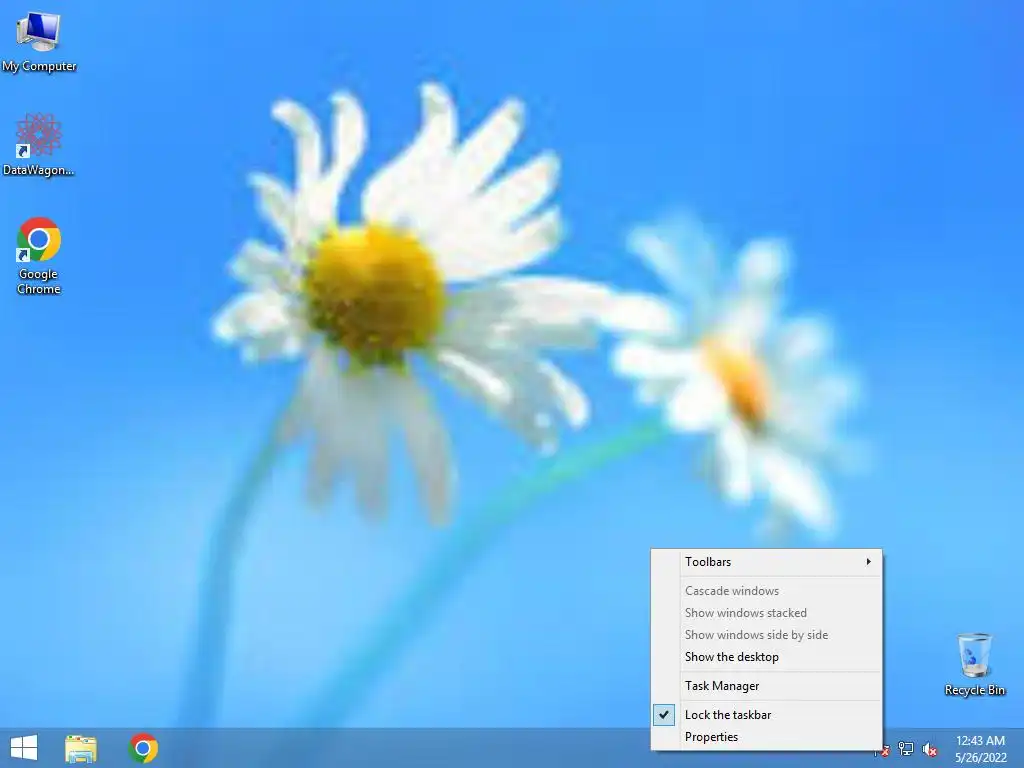1024x768 pixels.
Task: Toggle Lock the taskbar option
Action: click(767, 714)
